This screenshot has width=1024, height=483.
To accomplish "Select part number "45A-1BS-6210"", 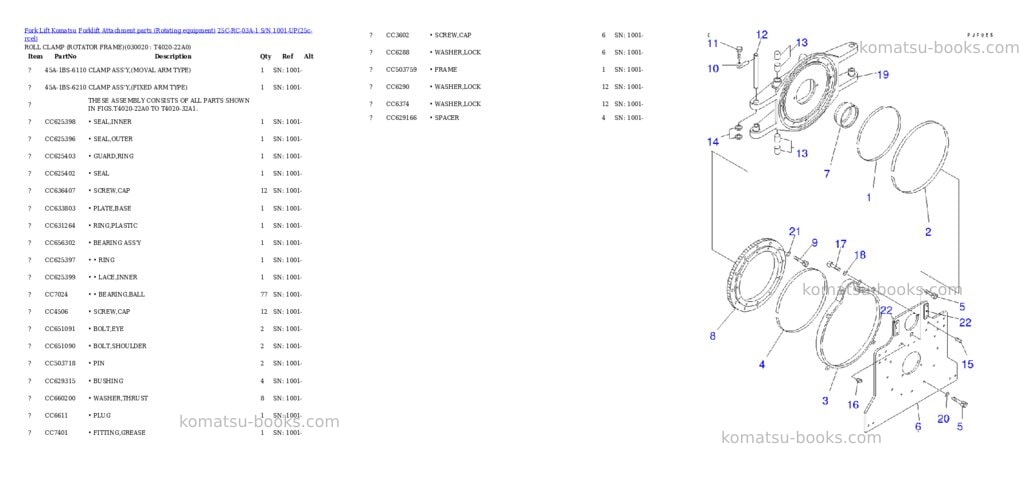I will pyautogui.click(x=65, y=87).
